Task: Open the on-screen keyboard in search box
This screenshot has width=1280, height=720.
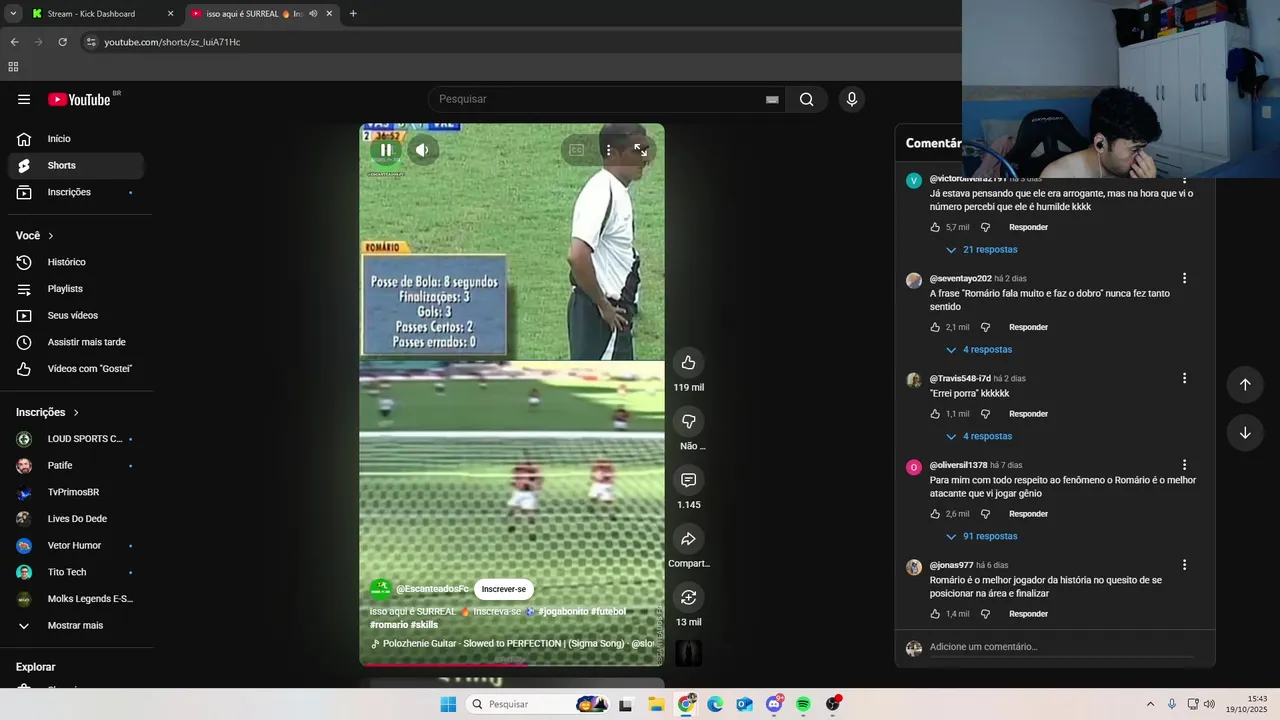Action: coord(772,99)
